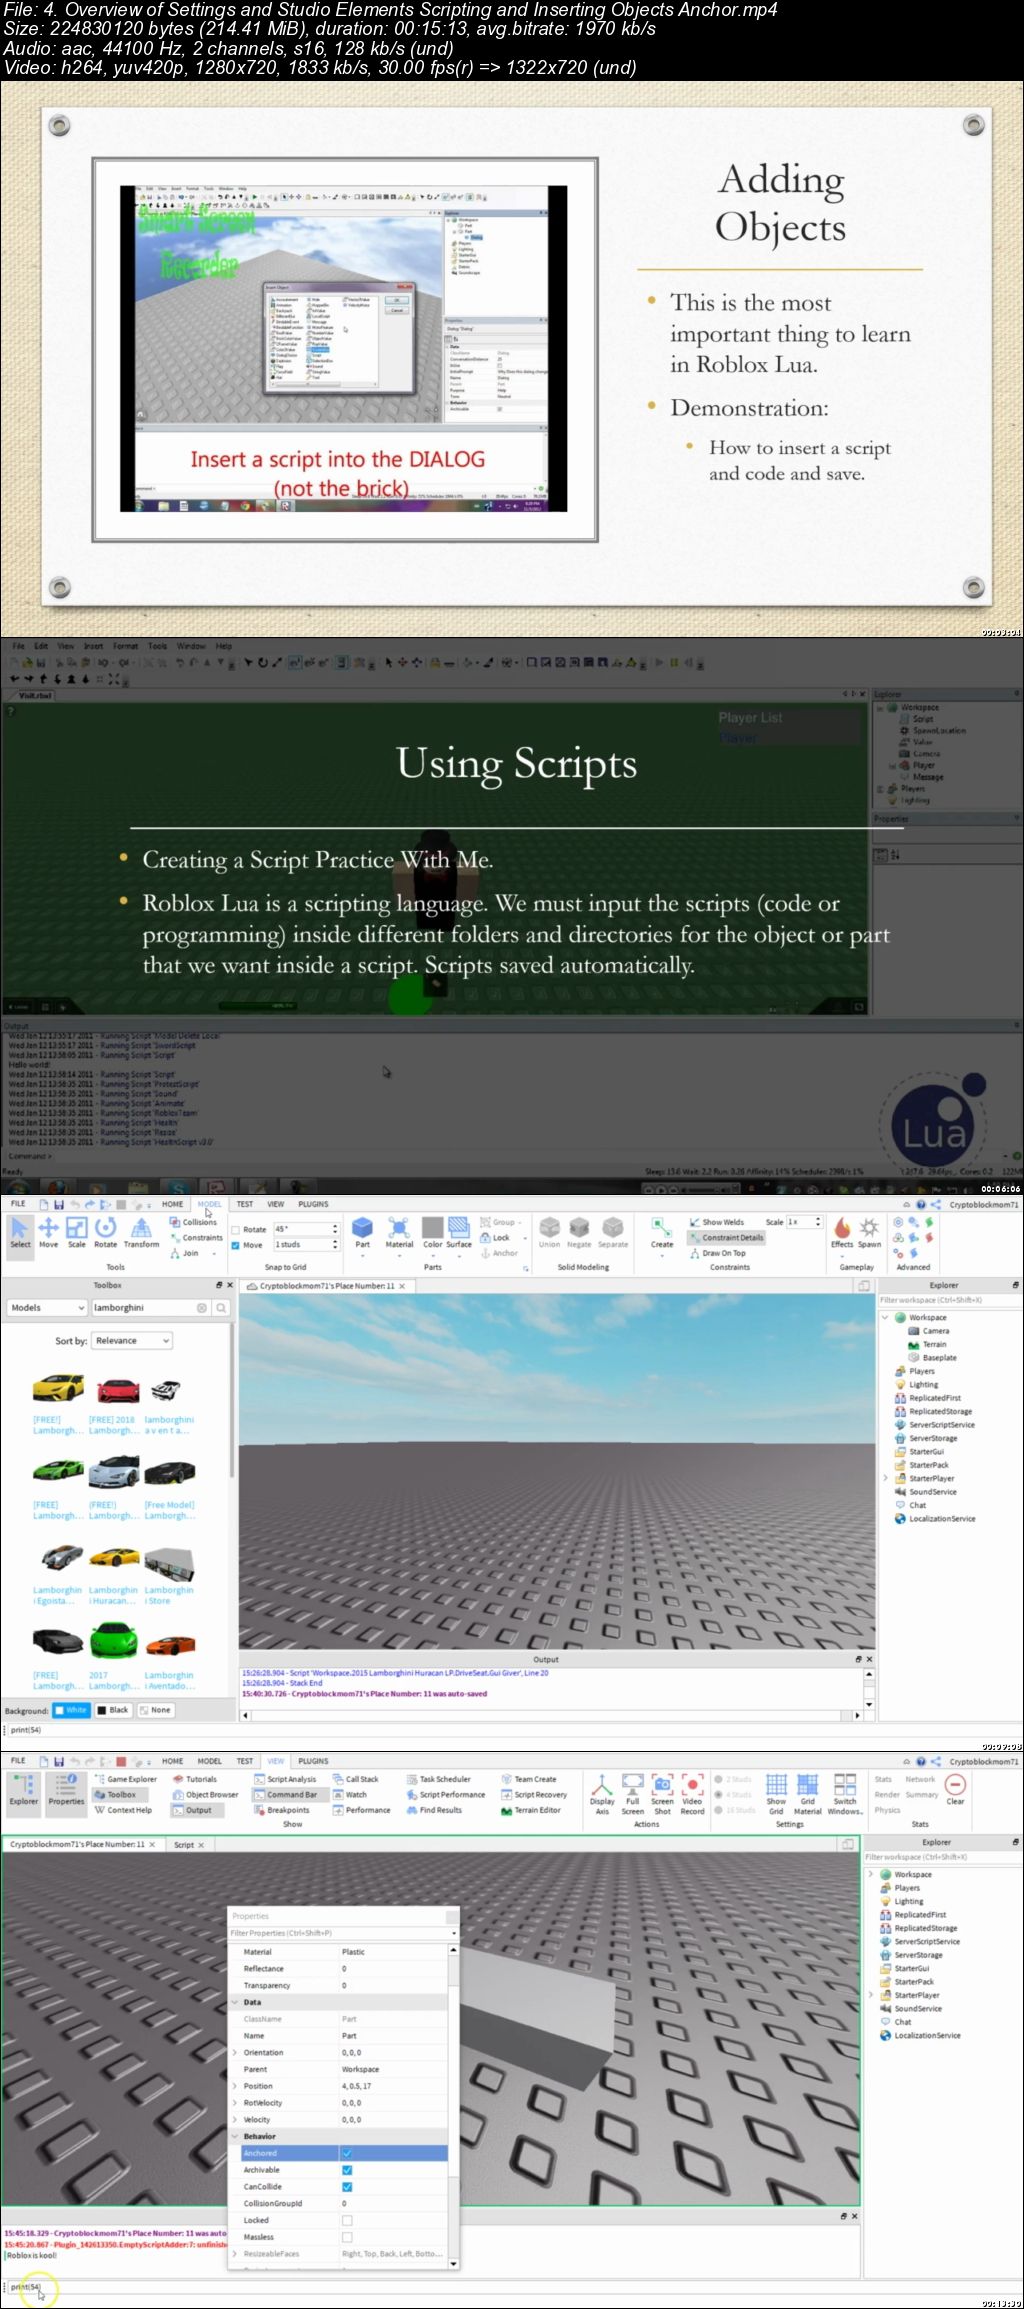Image resolution: width=1024 pixels, height=2309 pixels.
Task: Choose the Scale tool in Model ribbon
Action: pos(76,1231)
